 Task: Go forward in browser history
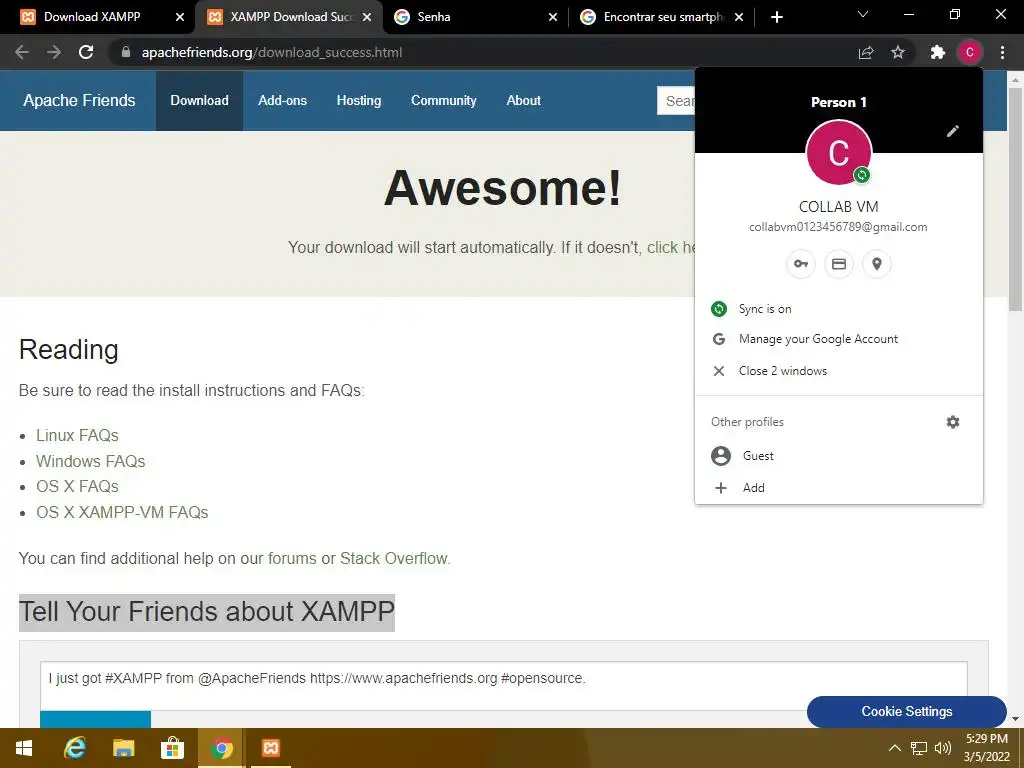[54, 52]
